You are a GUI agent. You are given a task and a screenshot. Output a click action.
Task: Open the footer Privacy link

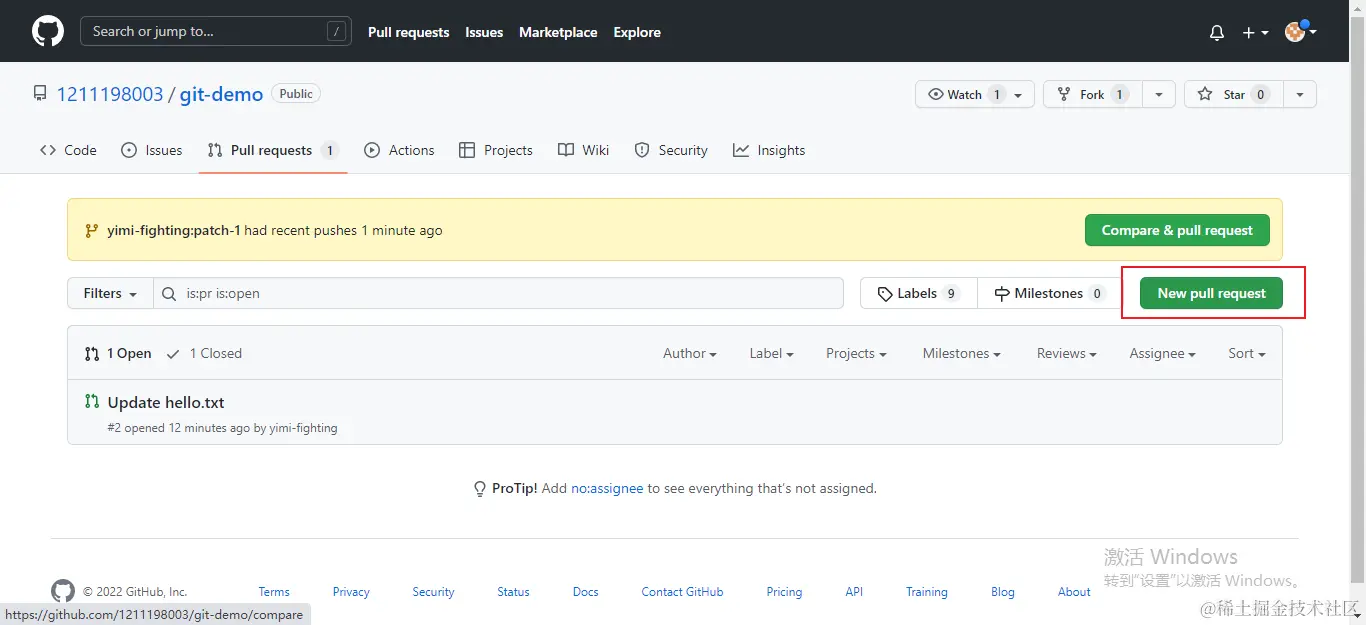(x=351, y=591)
